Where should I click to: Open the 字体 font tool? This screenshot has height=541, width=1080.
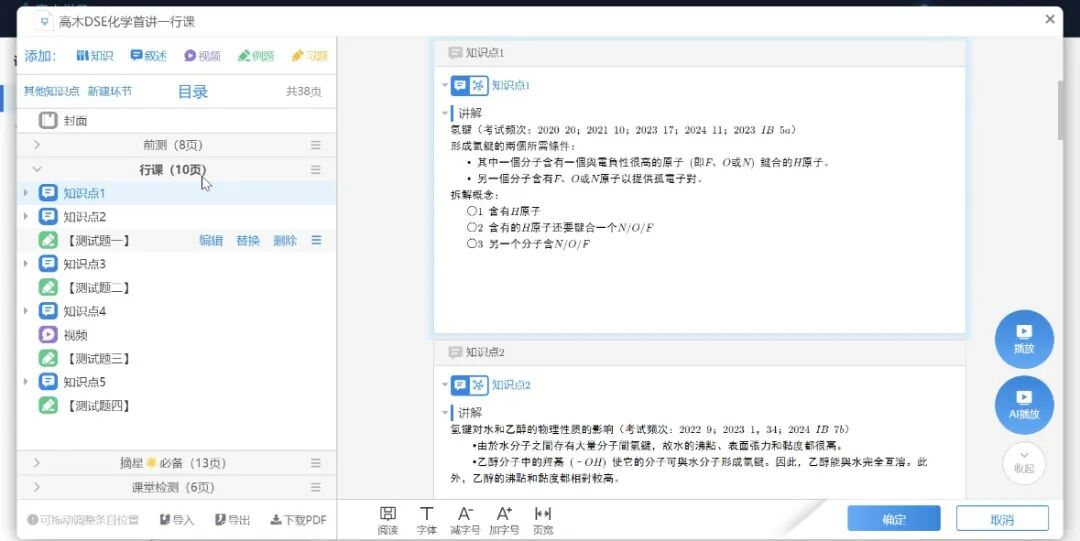pos(427,521)
